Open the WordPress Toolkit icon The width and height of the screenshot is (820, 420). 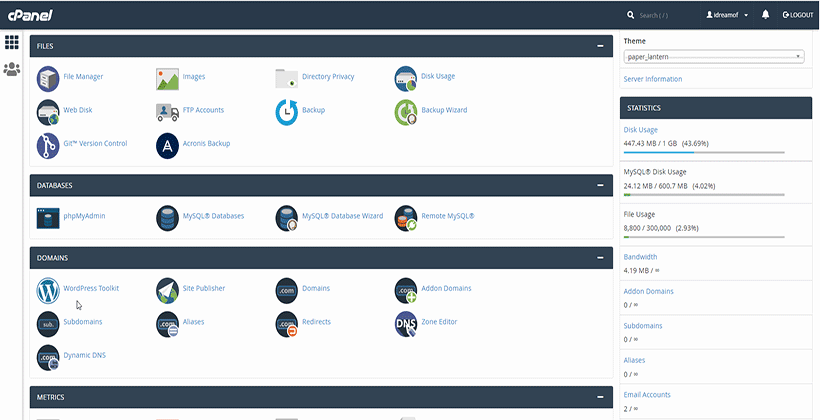pos(48,291)
